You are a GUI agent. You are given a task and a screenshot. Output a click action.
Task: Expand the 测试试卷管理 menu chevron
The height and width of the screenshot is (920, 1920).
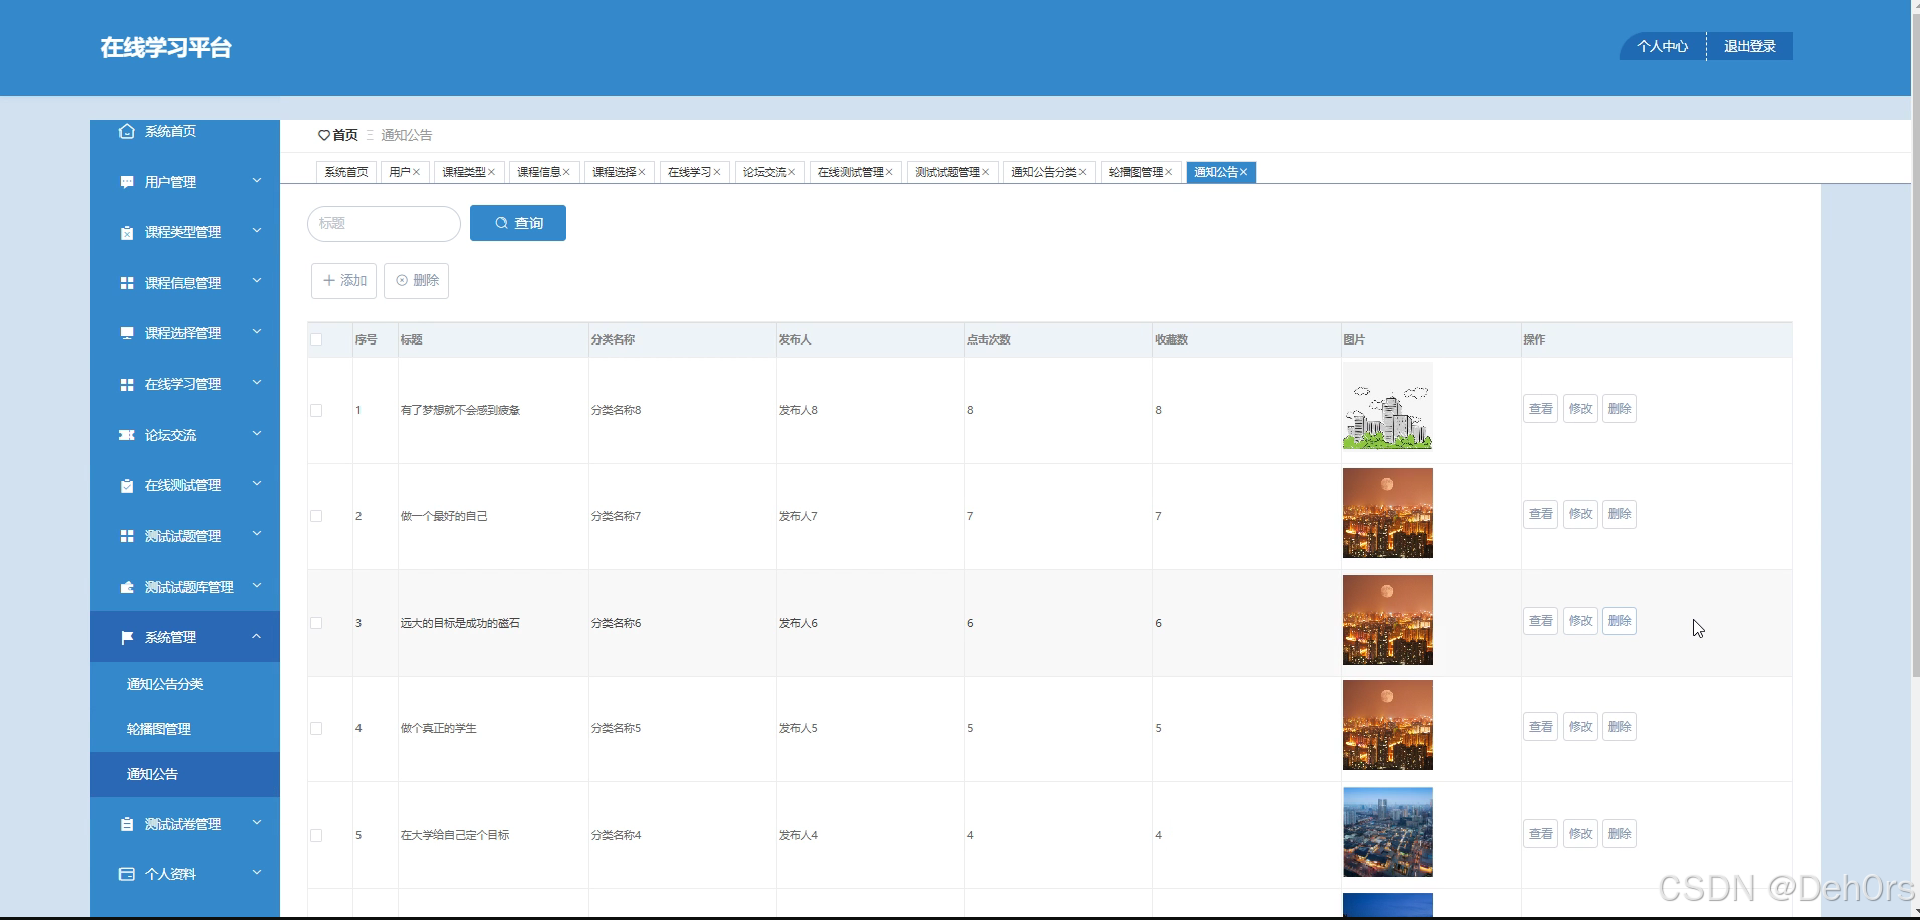(x=257, y=823)
